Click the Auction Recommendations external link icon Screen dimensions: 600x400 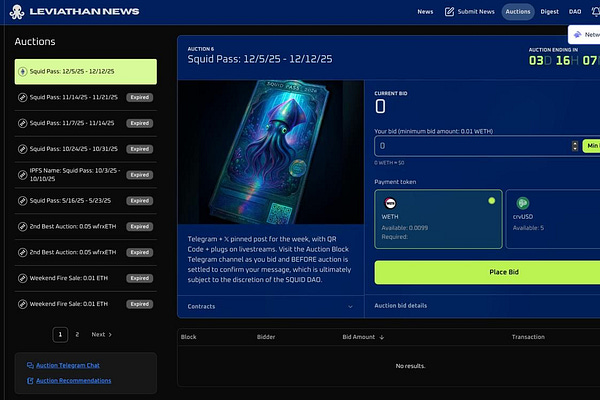30,381
